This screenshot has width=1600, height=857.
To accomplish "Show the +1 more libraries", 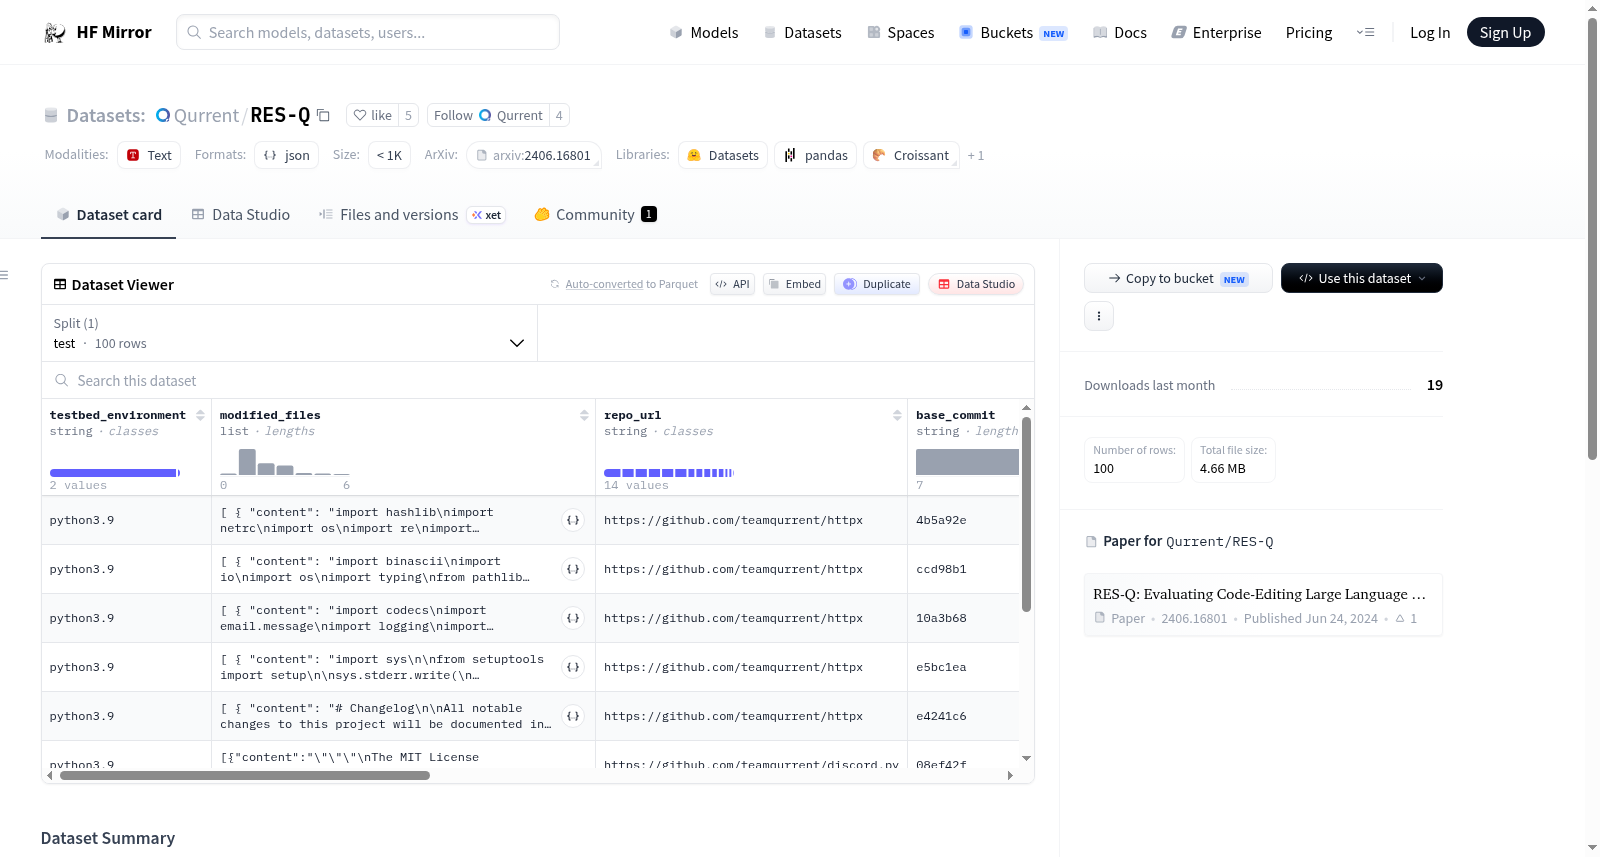I will point(976,156).
